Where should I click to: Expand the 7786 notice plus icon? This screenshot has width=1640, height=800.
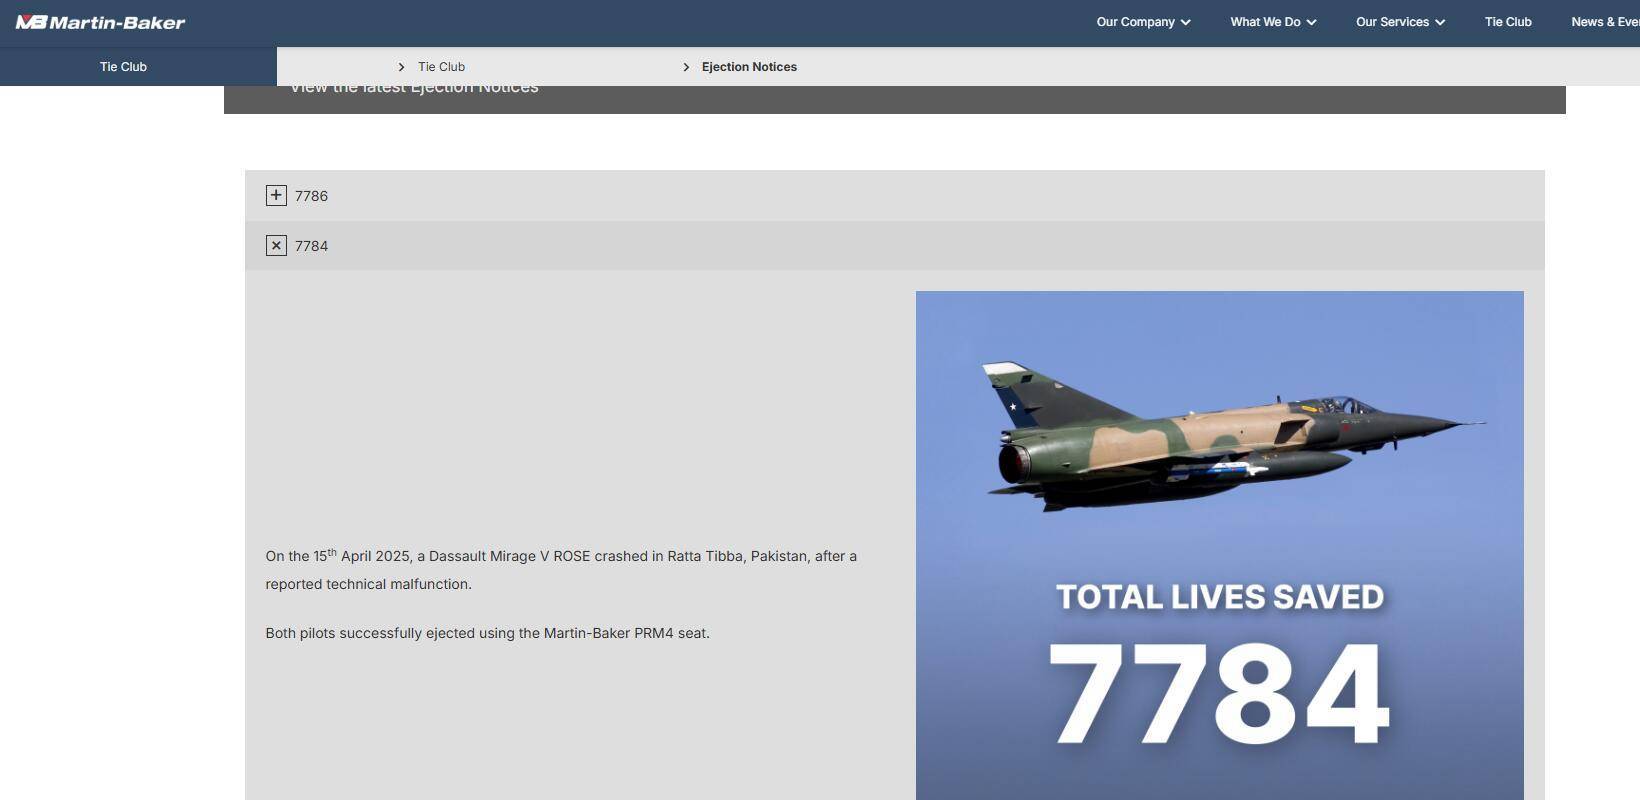[x=276, y=195]
